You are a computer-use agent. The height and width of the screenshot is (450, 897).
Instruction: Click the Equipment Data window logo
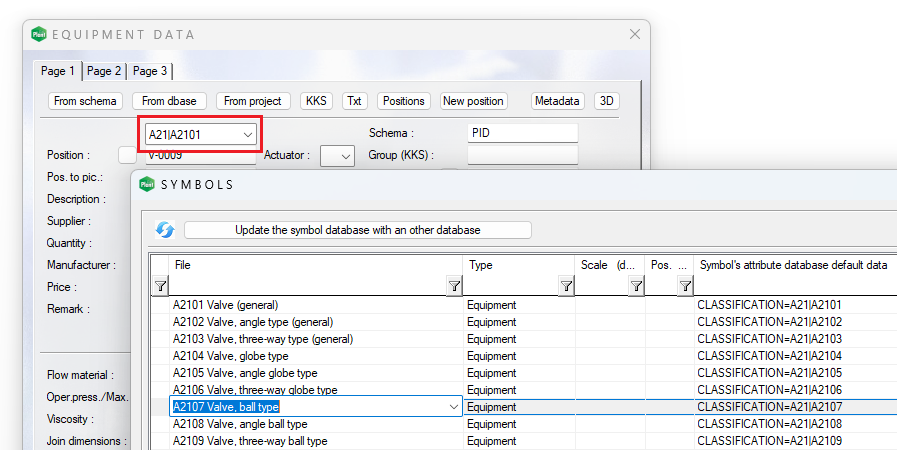[x=39, y=35]
